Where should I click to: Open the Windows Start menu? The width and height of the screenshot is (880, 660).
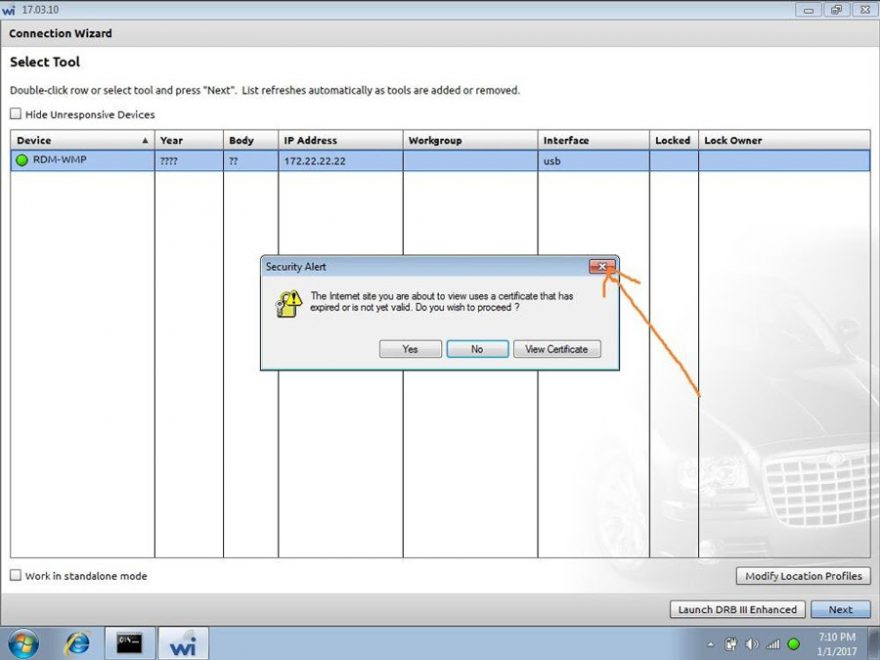[22, 643]
